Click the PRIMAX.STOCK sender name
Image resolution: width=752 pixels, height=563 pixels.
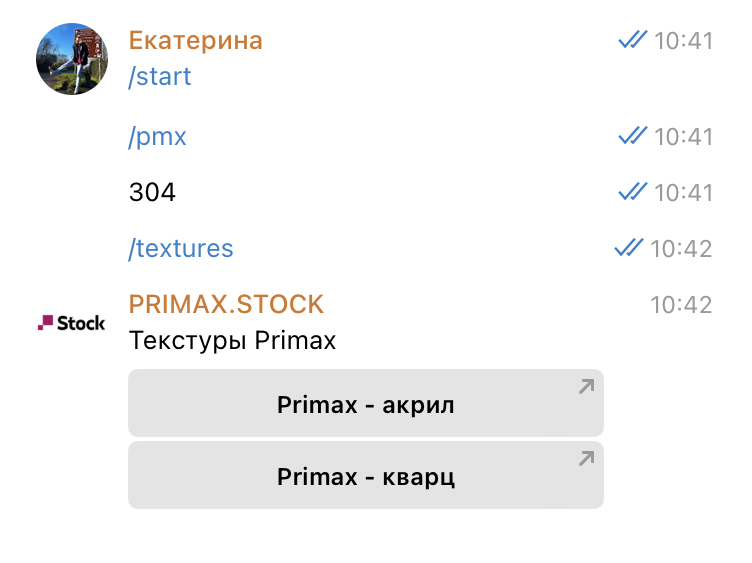[226, 304]
